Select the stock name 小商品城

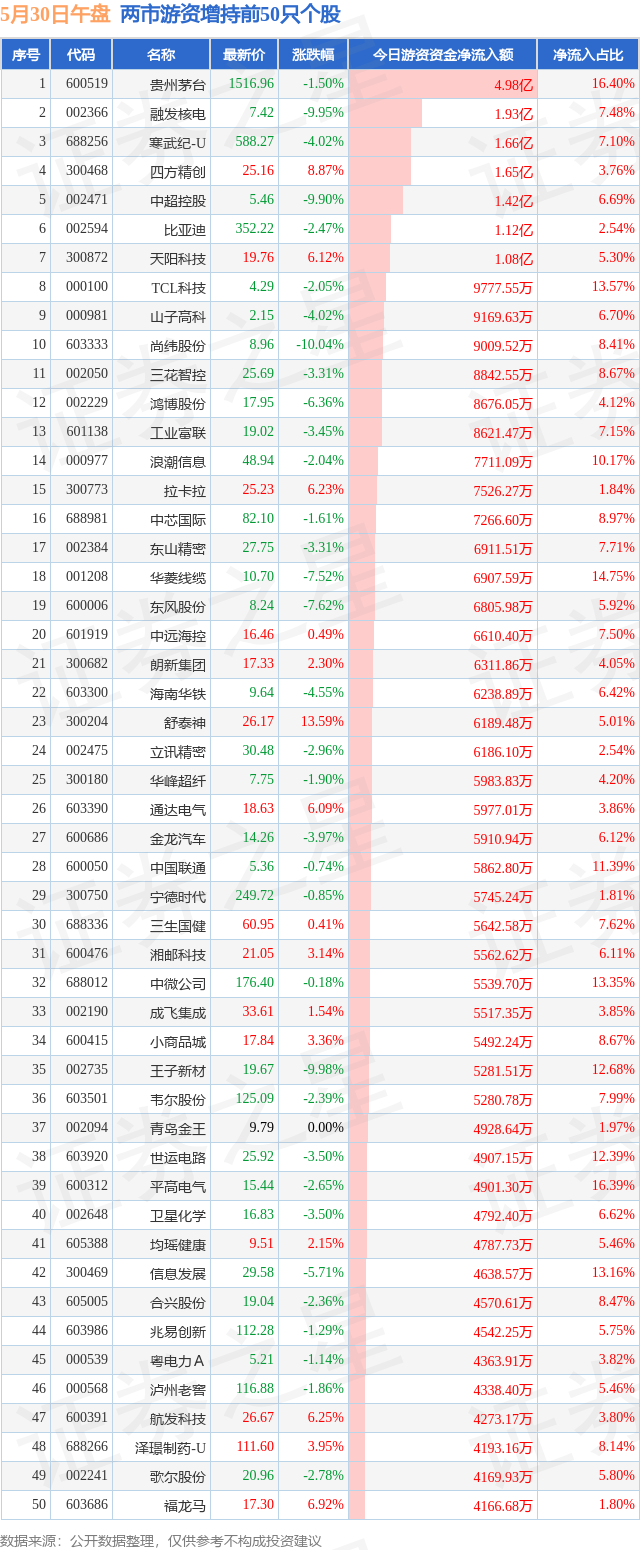pyautogui.click(x=178, y=1042)
